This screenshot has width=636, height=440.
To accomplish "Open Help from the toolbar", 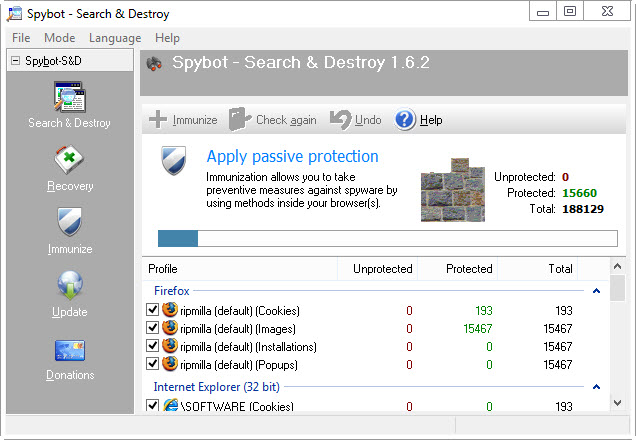I will 419,120.
